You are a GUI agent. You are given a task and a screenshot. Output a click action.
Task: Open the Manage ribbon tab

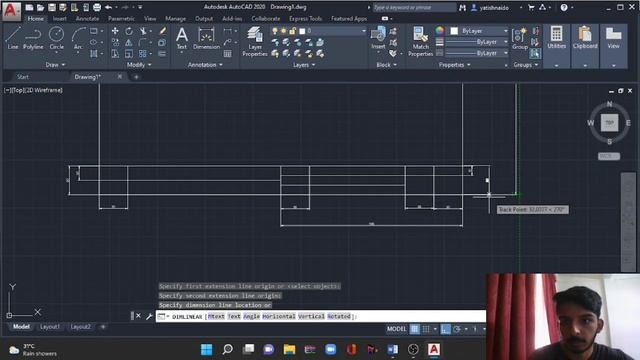pyautogui.click(x=176, y=19)
